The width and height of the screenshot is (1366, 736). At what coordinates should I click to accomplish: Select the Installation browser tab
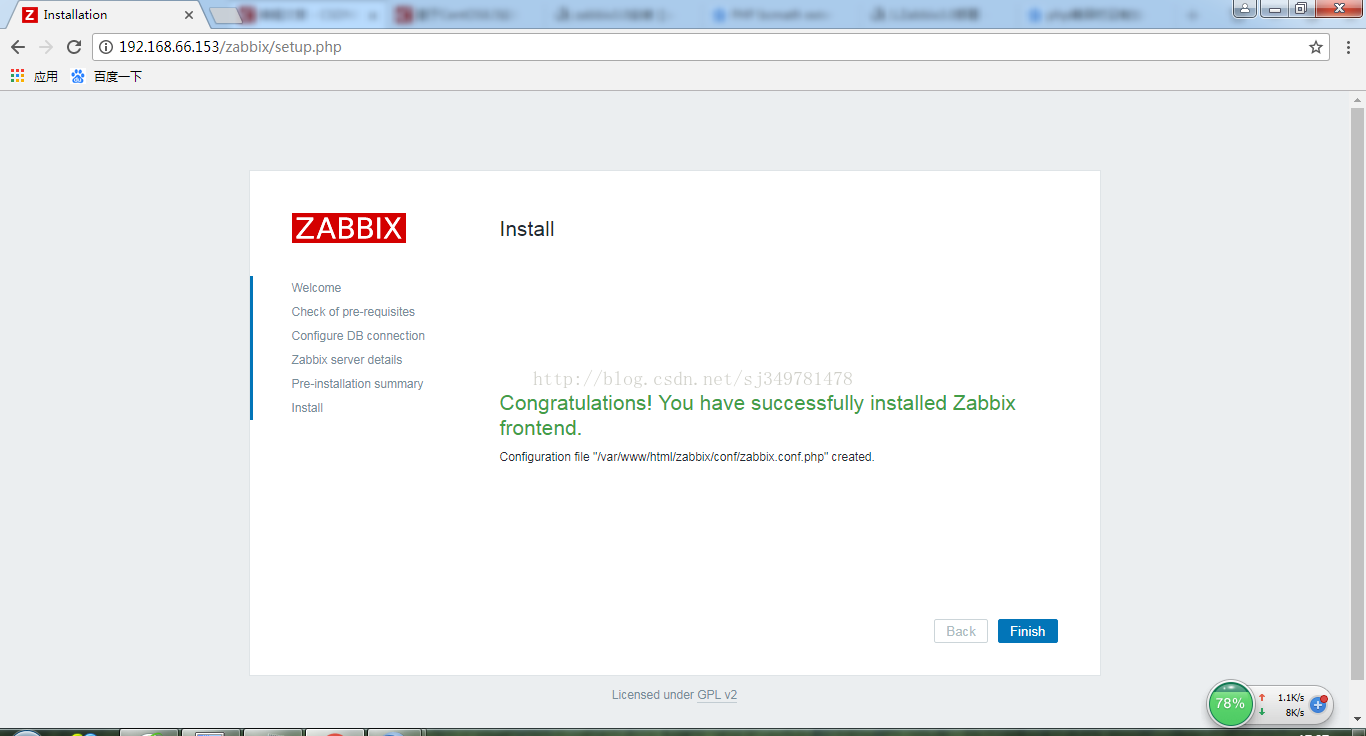pos(104,15)
